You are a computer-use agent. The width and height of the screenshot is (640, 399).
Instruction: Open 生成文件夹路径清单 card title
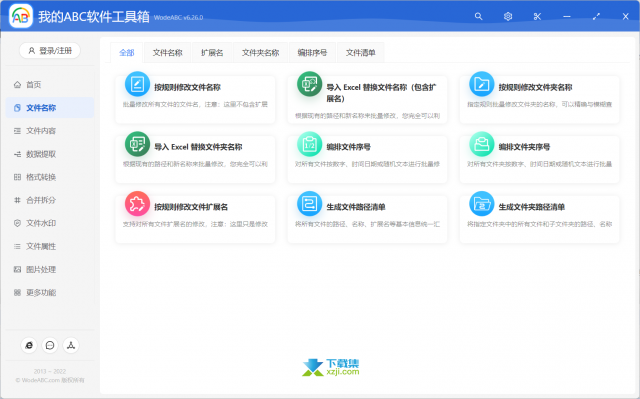531,207
